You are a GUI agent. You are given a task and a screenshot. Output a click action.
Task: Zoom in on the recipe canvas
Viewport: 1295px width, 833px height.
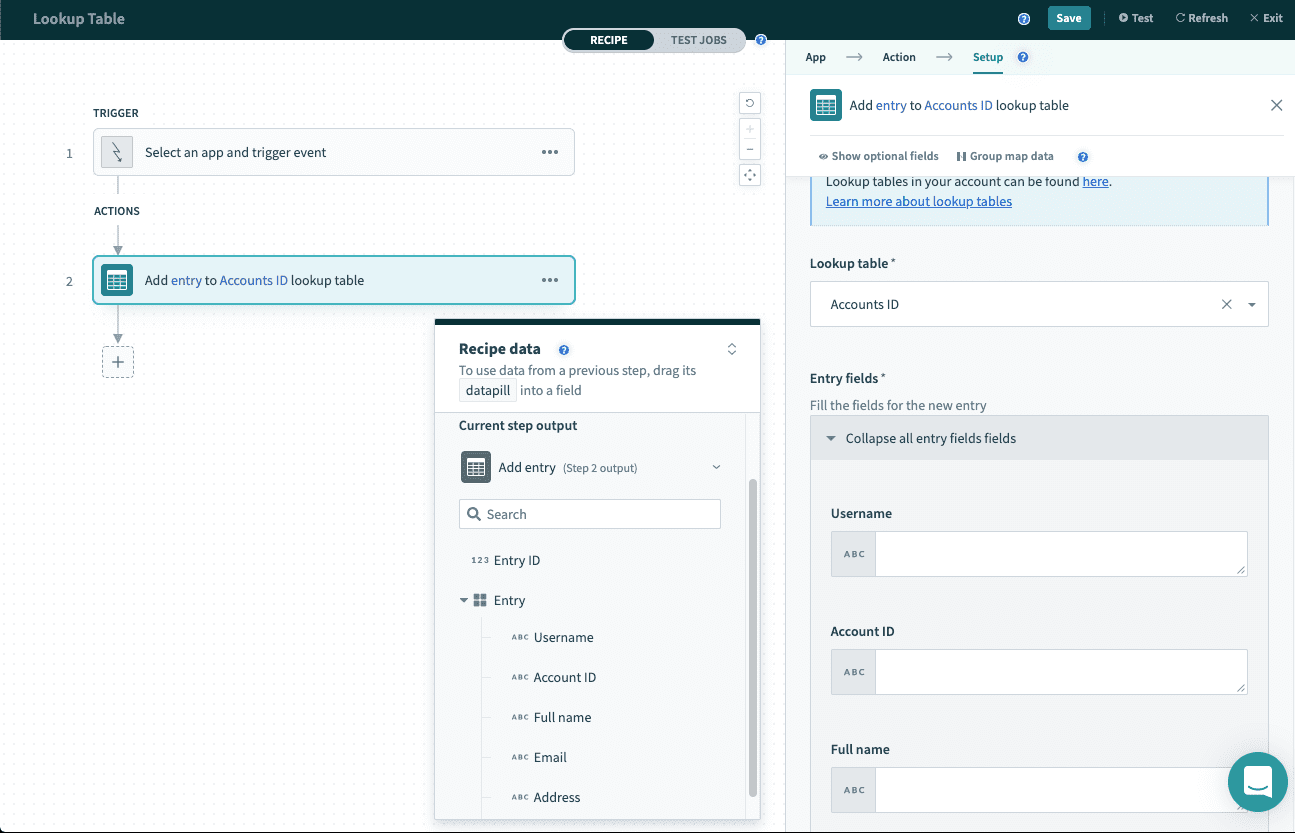[749, 128]
